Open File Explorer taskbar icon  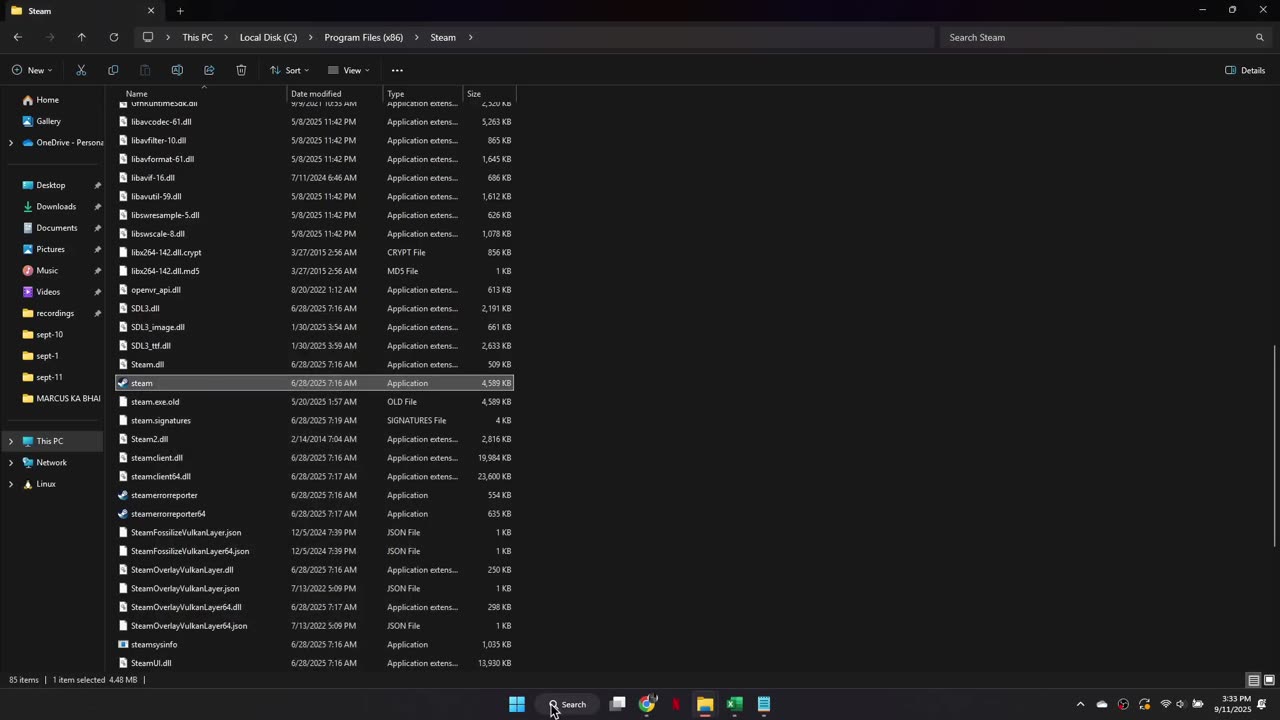tap(705, 704)
